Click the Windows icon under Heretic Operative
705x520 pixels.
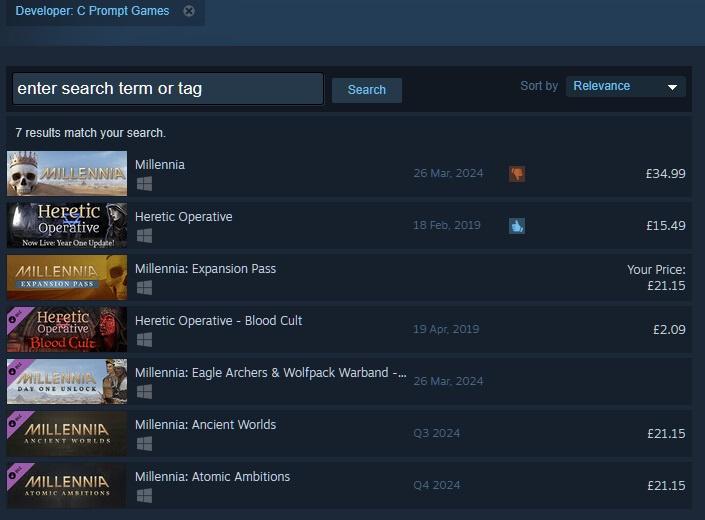pos(144,236)
